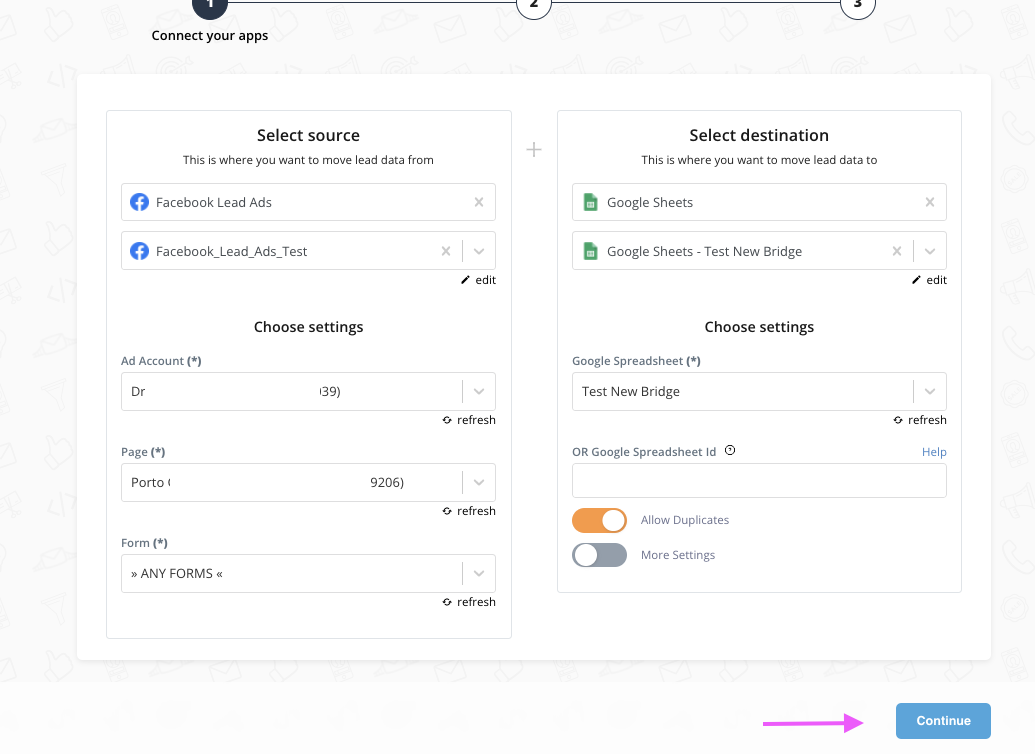Expand the Google Spreadsheet dropdown
The image size is (1035, 754).
click(x=930, y=392)
